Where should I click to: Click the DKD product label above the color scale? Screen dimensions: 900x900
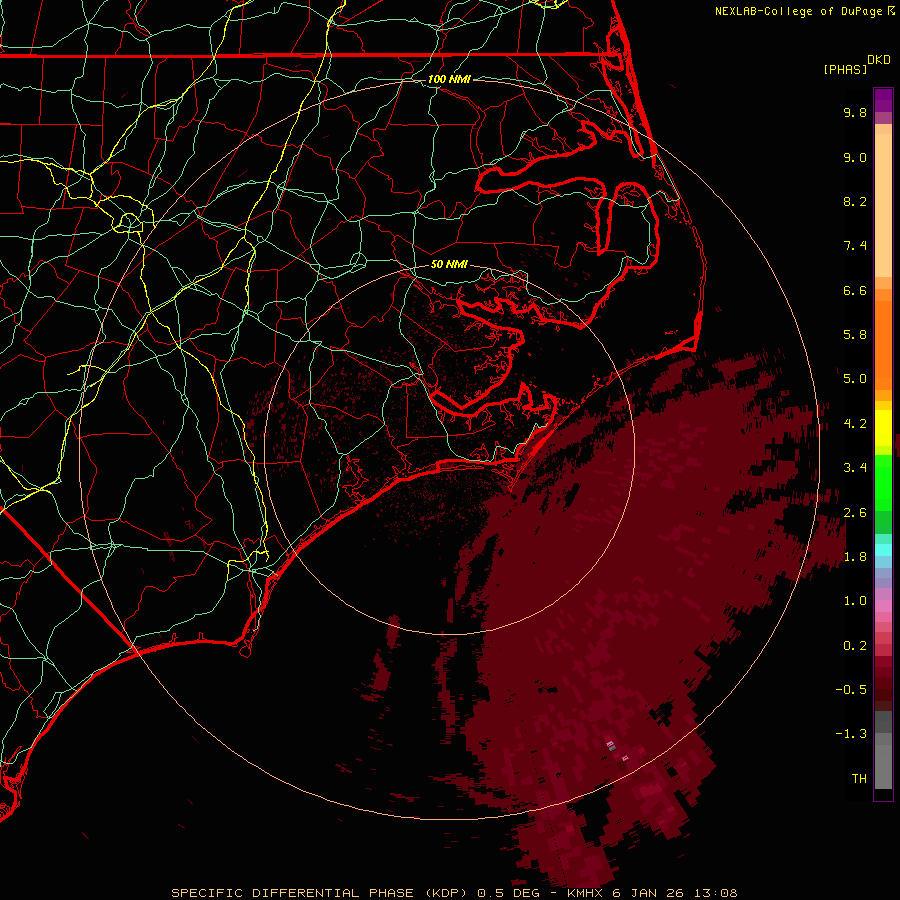point(879,60)
